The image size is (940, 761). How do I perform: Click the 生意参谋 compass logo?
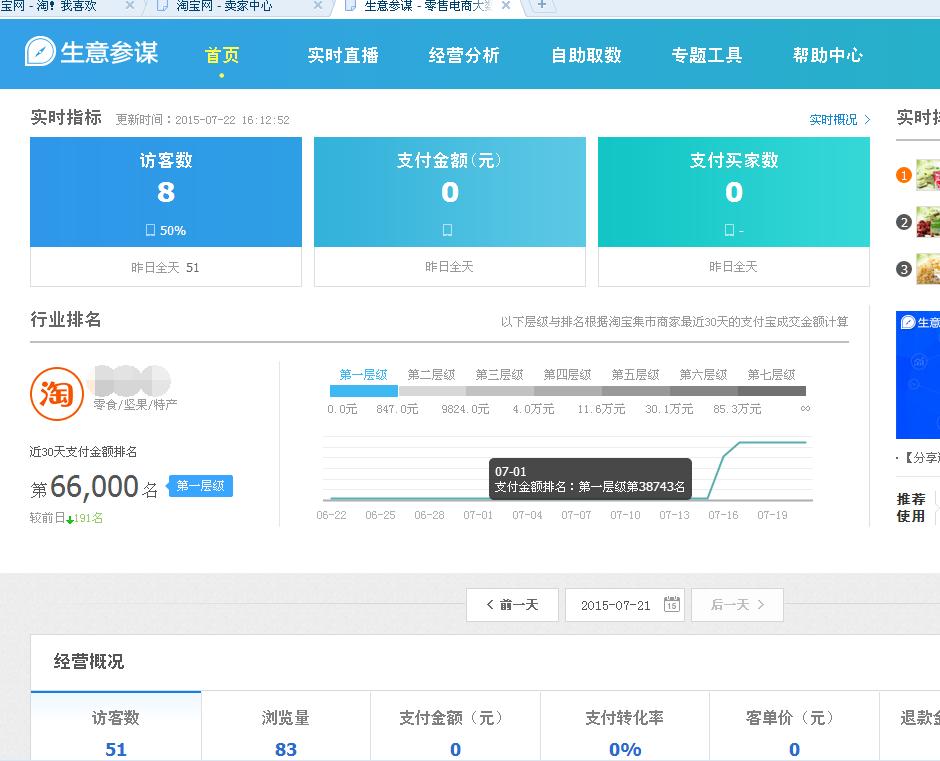pyautogui.click(x=40, y=54)
